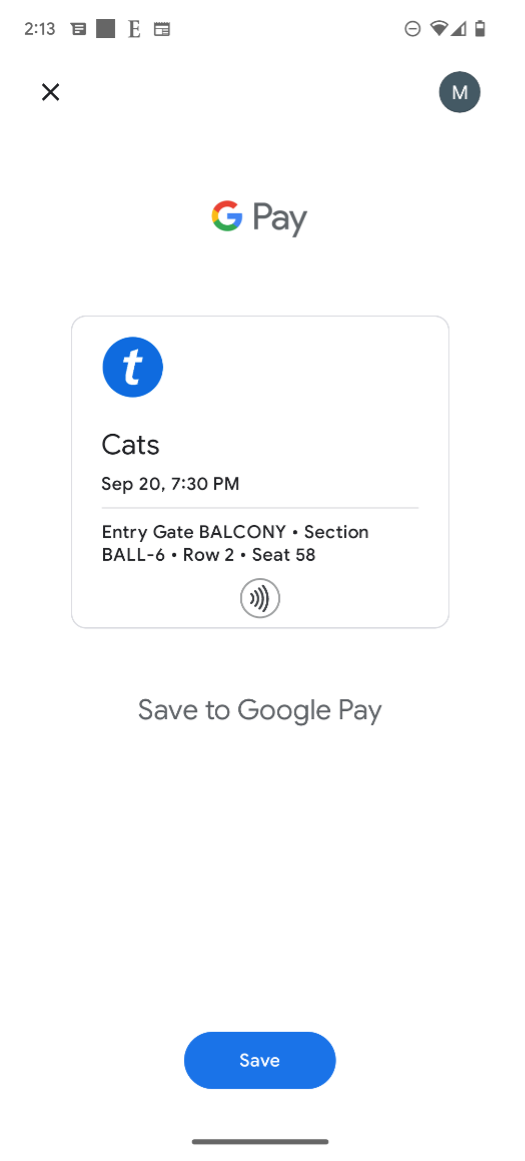Tap the calendar notification icon
The height and width of the screenshot is (1161, 525).
(x=162, y=30)
